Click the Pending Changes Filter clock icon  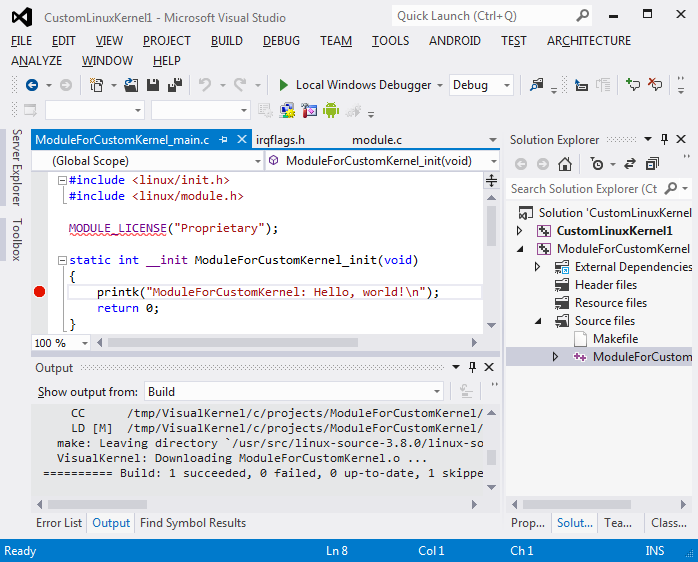(x=597, y=164)
